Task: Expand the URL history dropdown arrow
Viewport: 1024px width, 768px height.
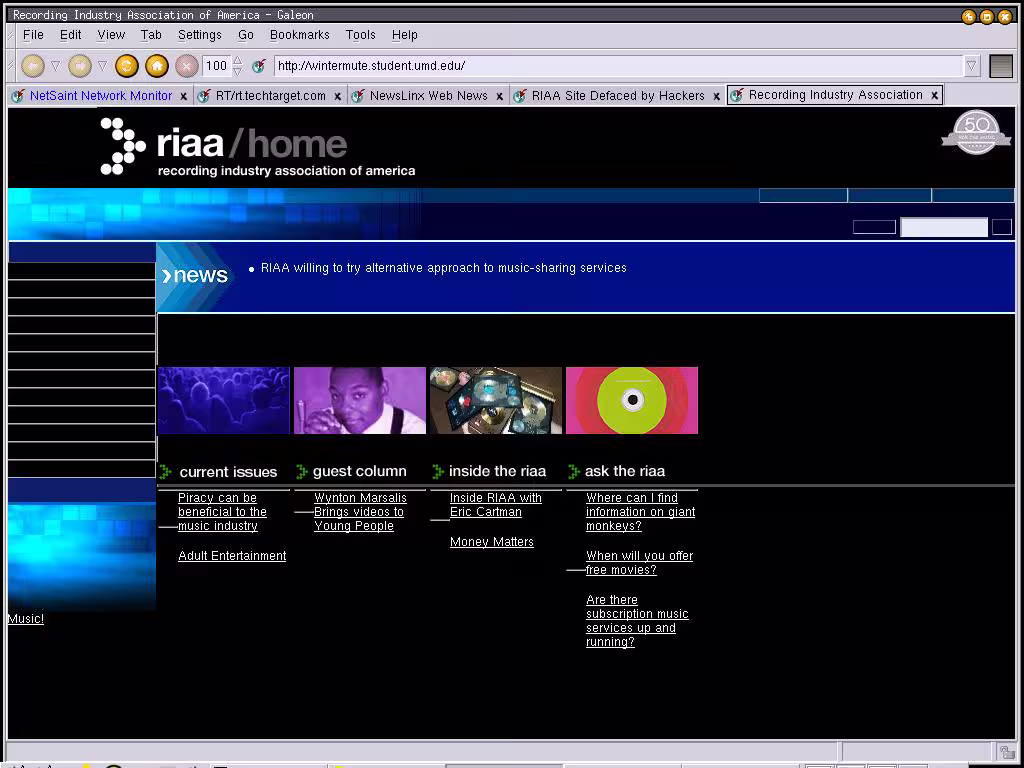Action: click(971, 66)
